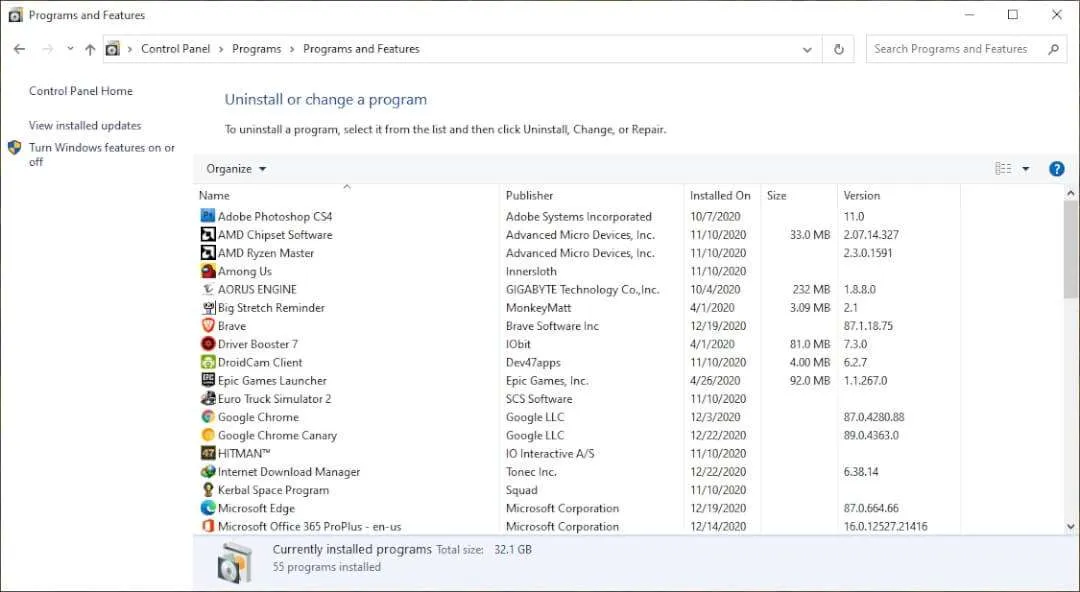
Task: Click the AMD Ryzen Master icon
Action: pos(207,253)
